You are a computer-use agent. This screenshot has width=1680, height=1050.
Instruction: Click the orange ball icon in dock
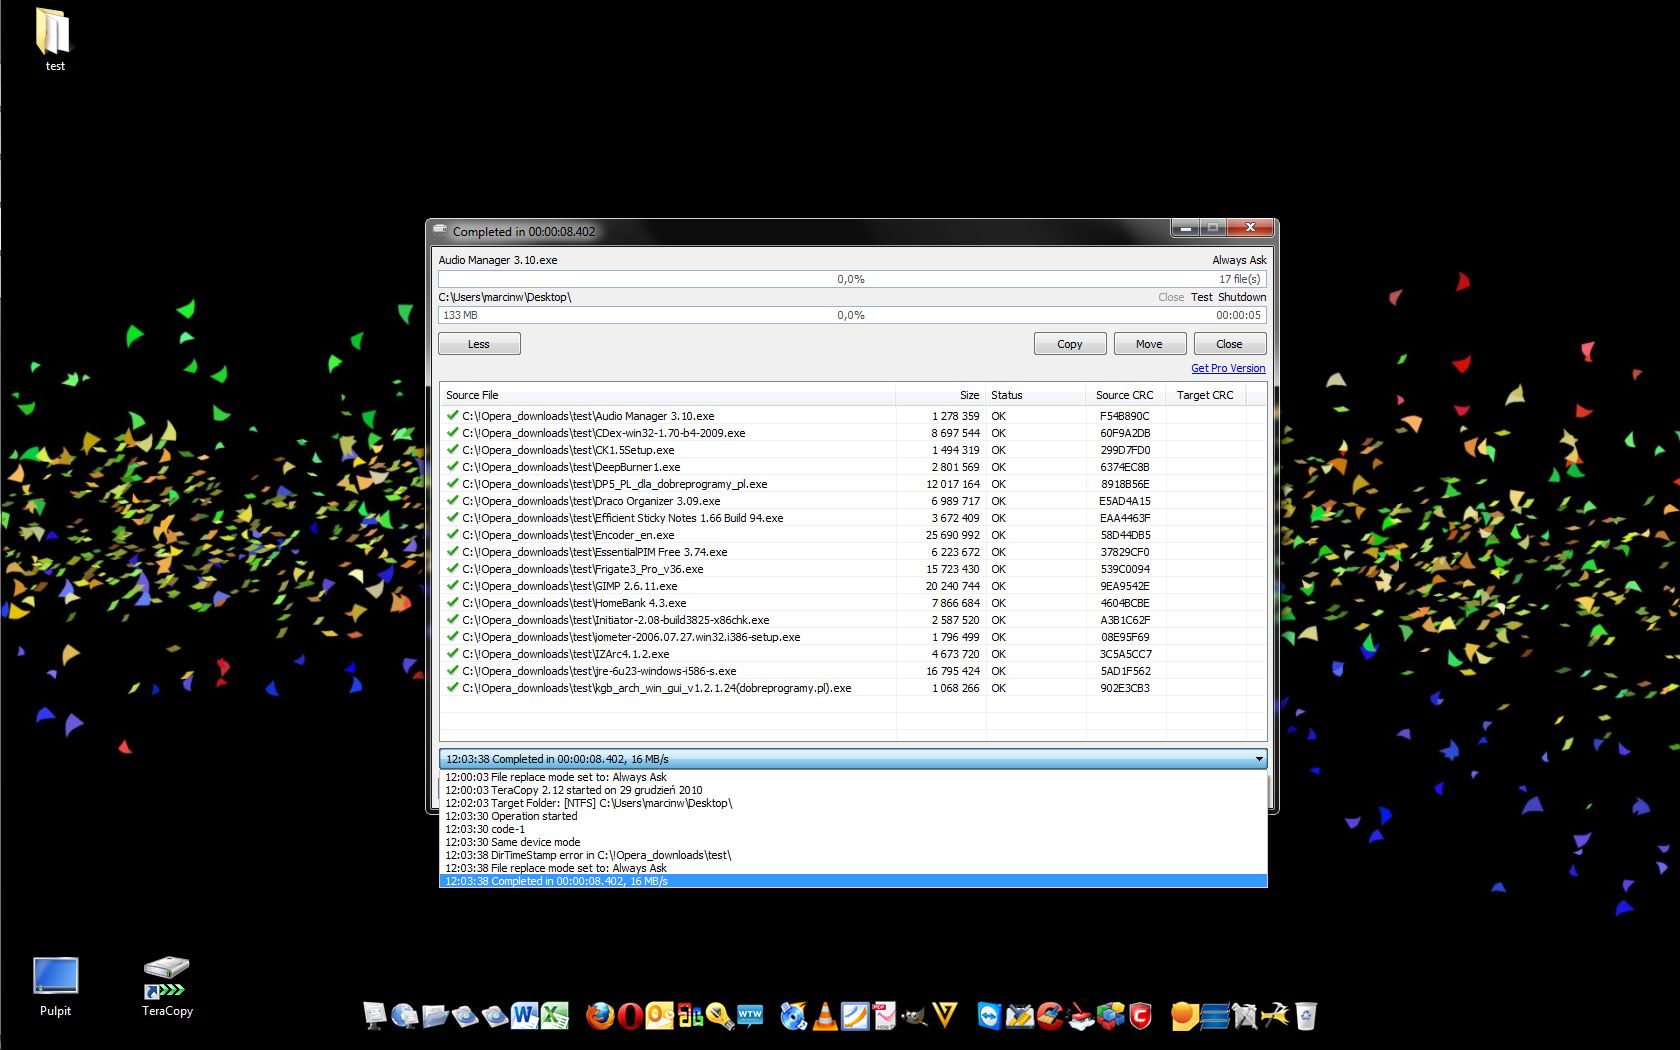[1185, 1016]
